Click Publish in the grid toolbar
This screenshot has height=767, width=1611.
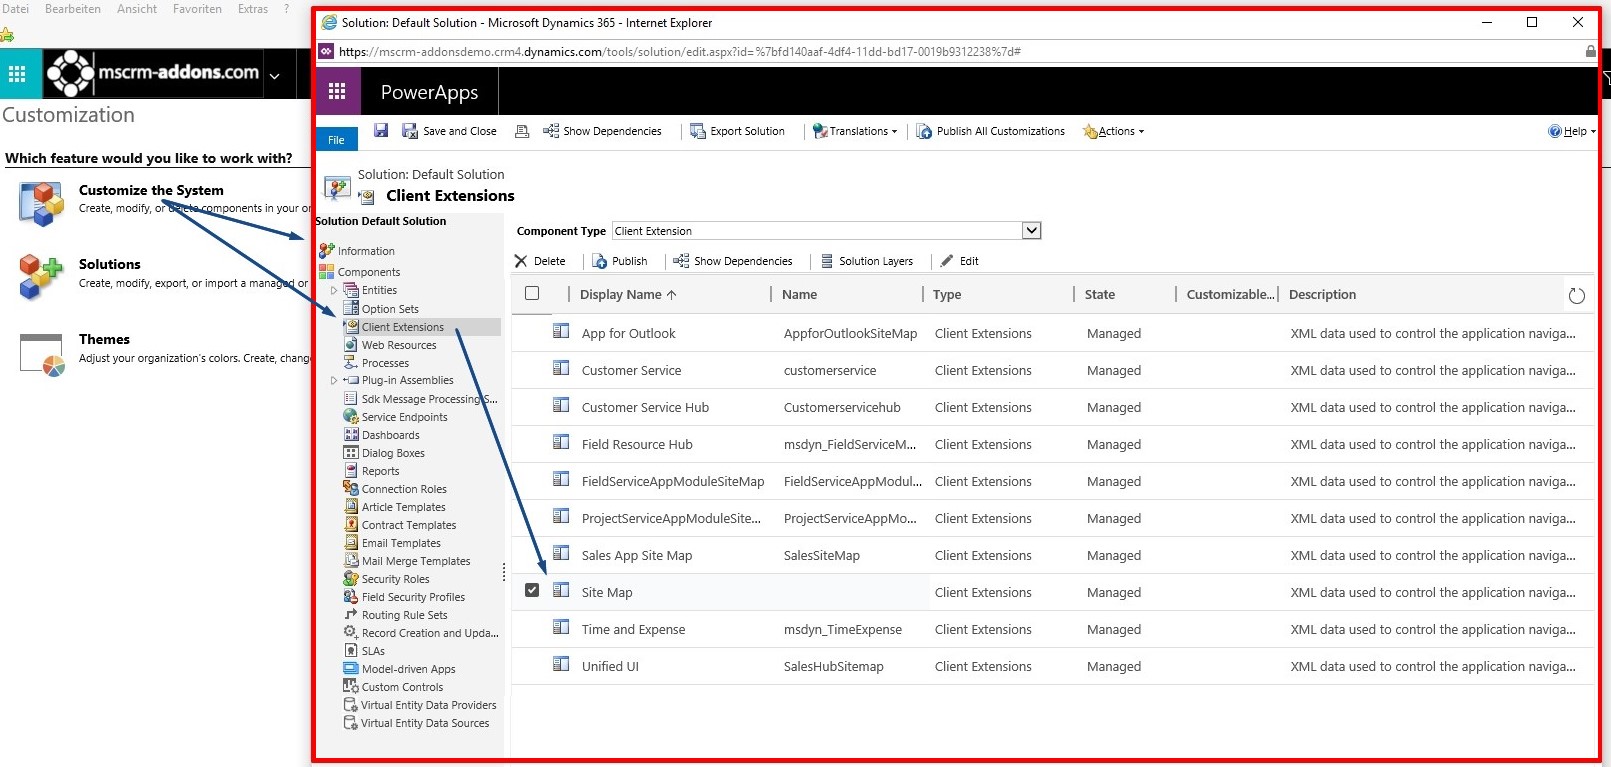point(620,261)
